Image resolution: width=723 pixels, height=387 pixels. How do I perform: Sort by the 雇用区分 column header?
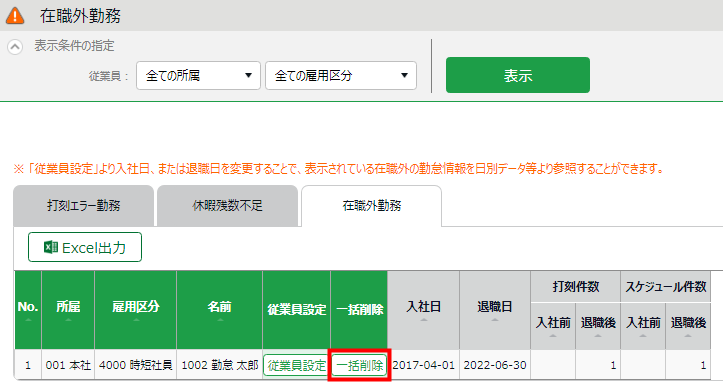[136, 310]
